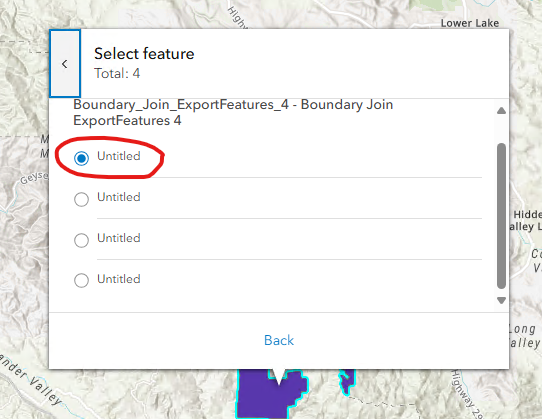Viewport: 542px width, 419px height.
Task: Click the gray scrollbar thumb in the list
Action: point(501,216)
